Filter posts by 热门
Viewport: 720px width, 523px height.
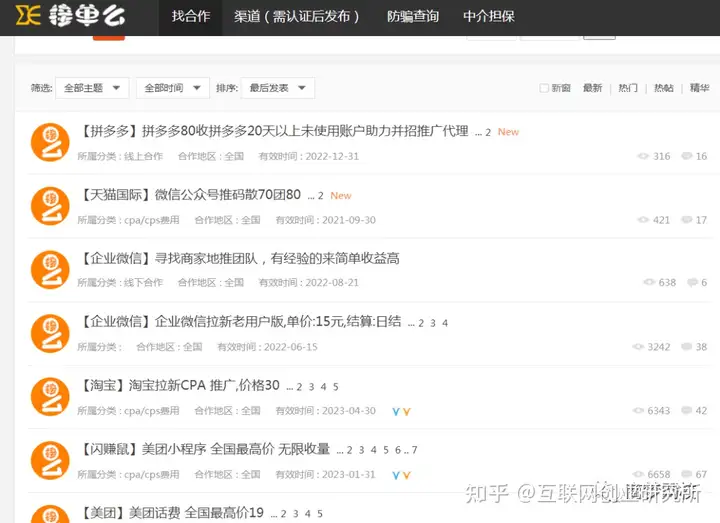(628, 88)
